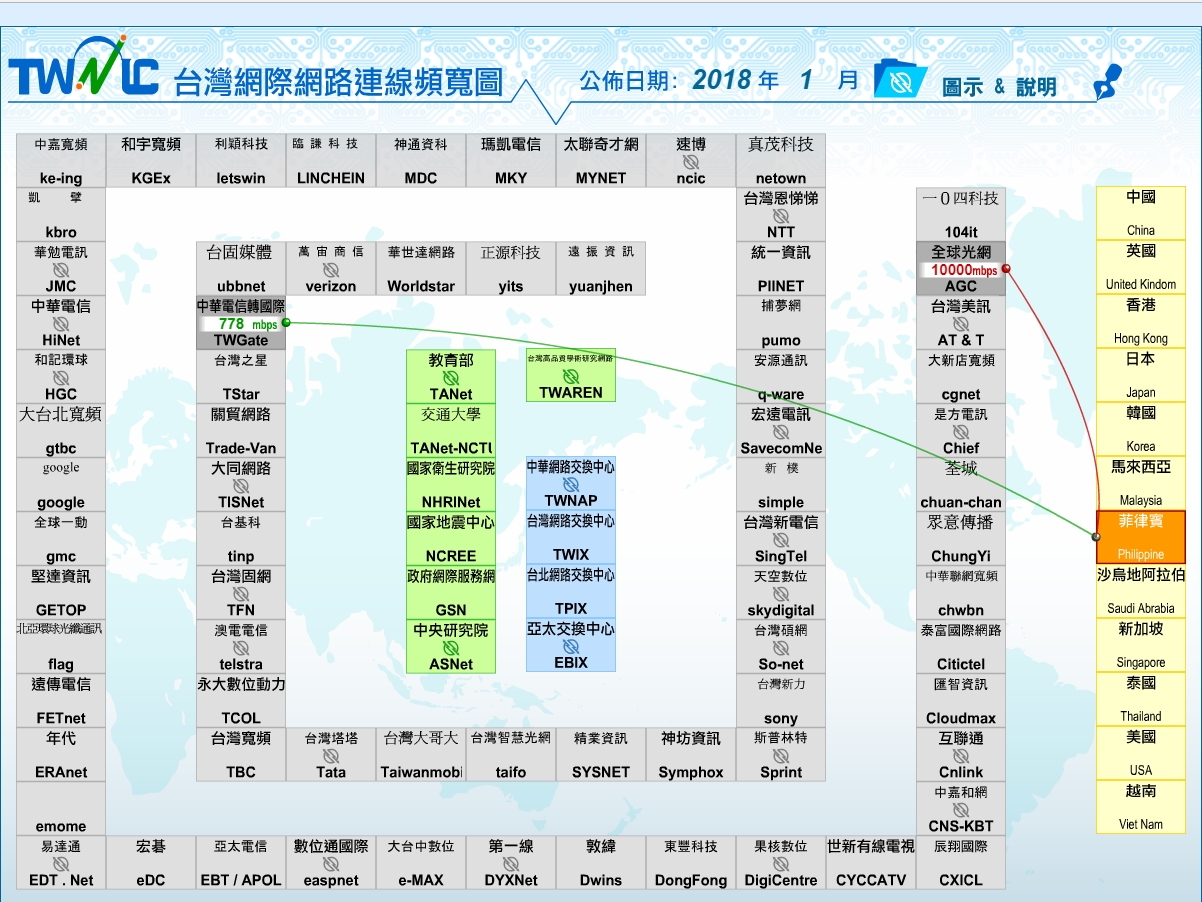Select the 英國 United Kindom country box
Viewport: 1202px width, 902px height.
[1141, 266]
